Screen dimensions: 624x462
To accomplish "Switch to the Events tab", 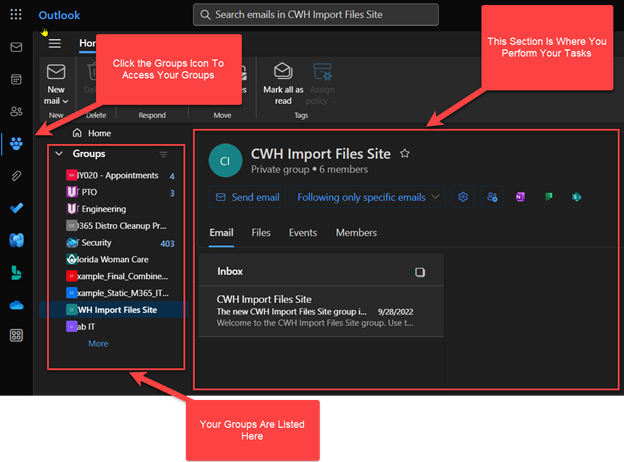I will click(x=303, y=233).
